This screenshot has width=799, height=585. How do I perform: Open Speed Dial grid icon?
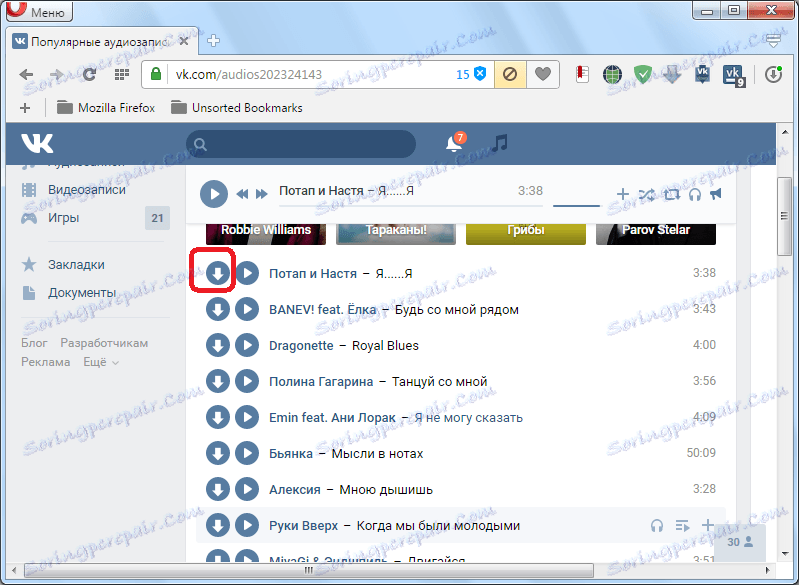coord(121,74)
